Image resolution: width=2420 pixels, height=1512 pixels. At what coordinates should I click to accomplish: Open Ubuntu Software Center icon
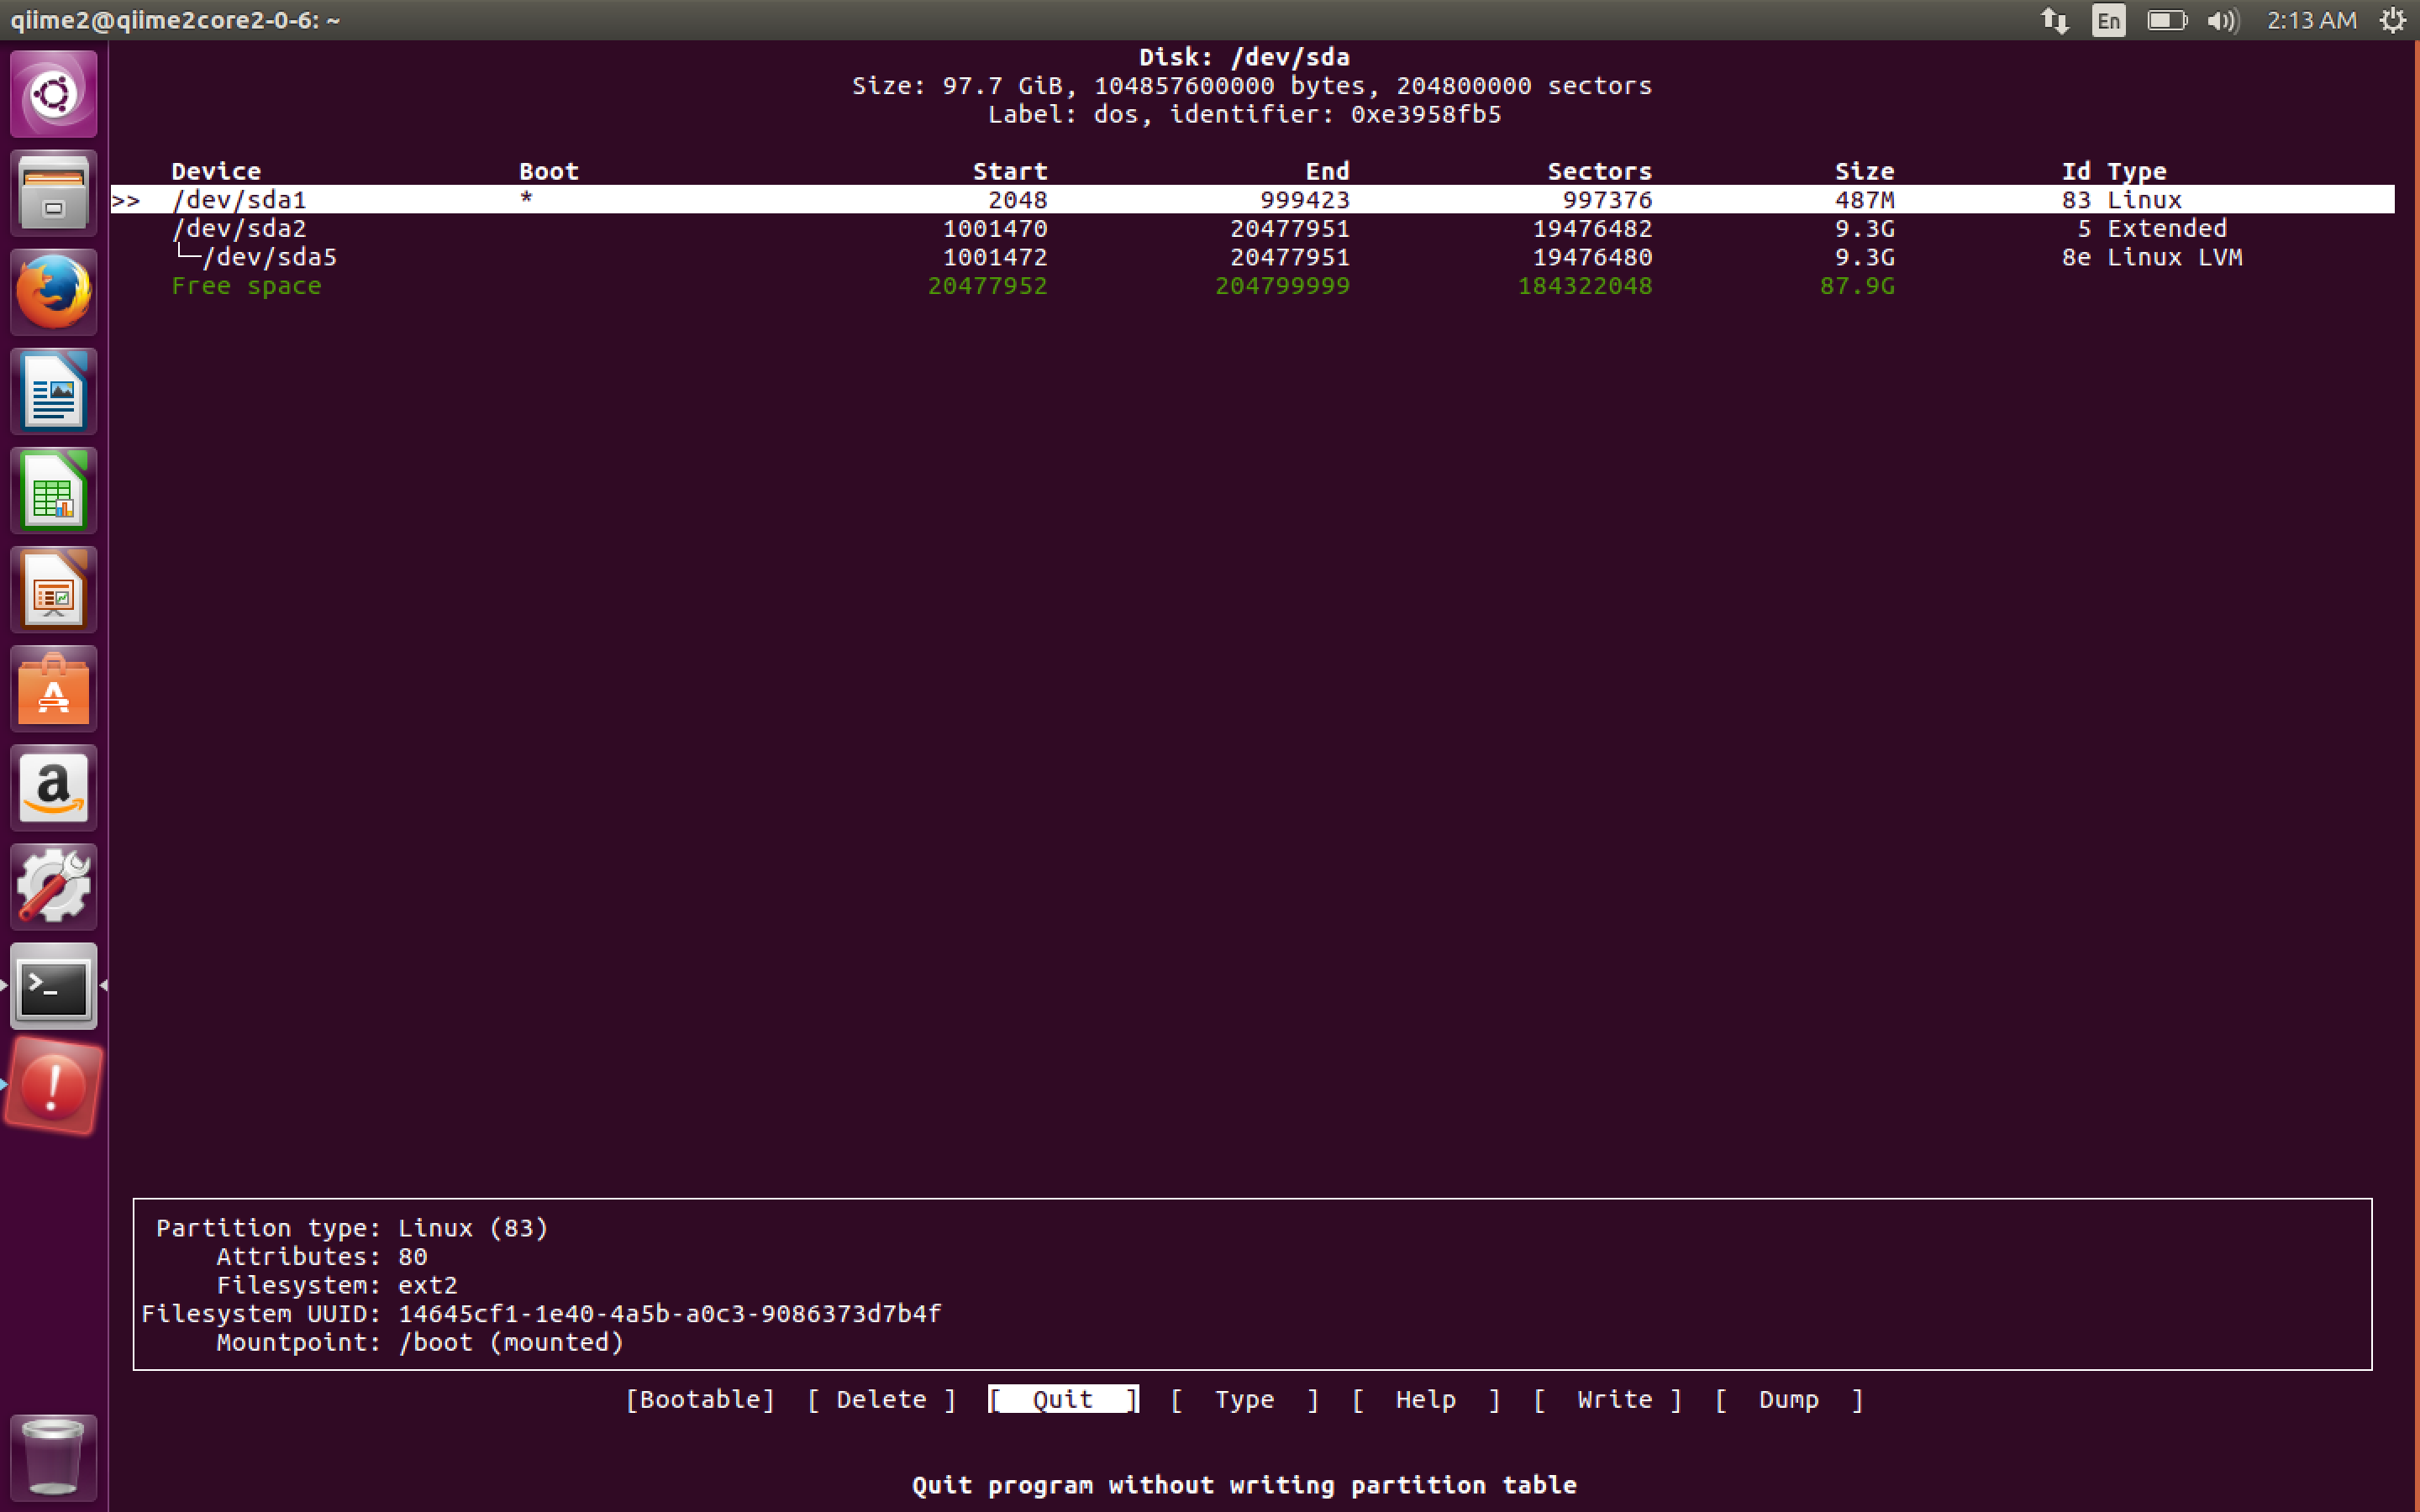point(54,688)
